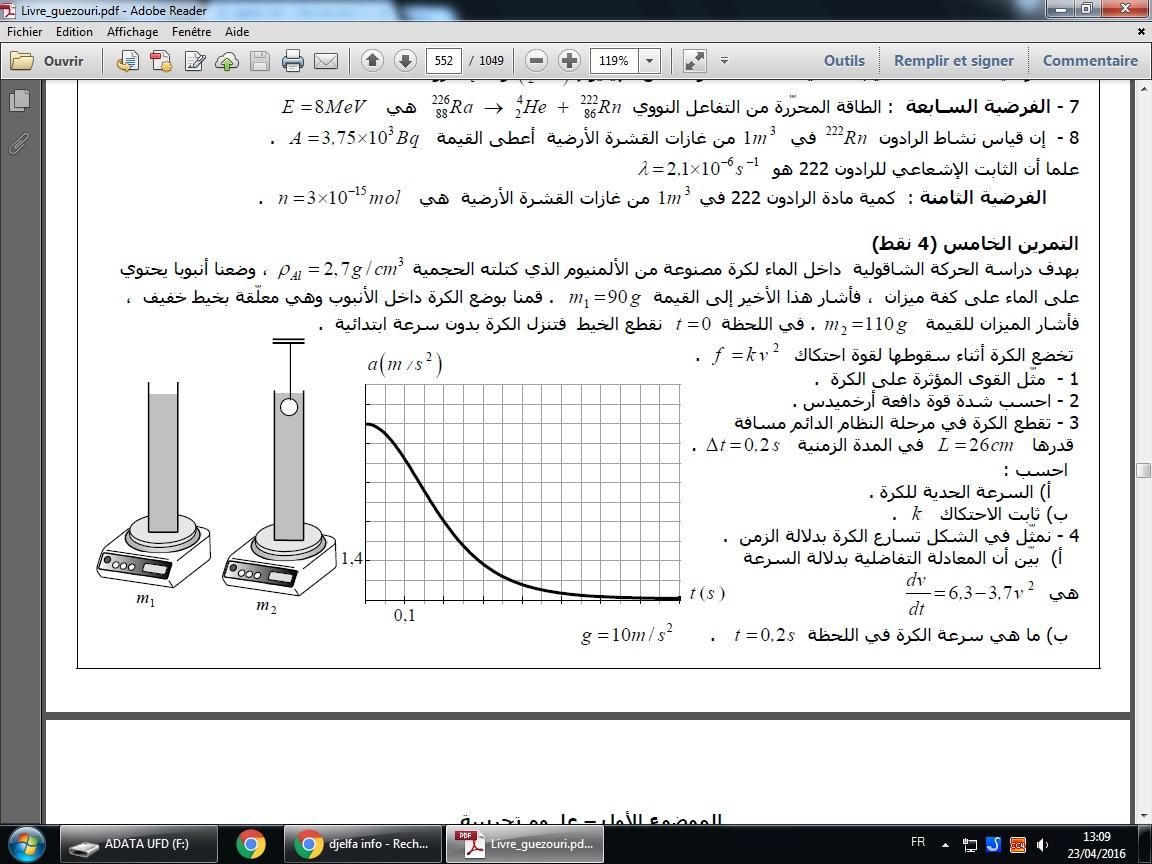
Task: Launch the pinned Chrome taskbar icon
Action: (251, 844)
